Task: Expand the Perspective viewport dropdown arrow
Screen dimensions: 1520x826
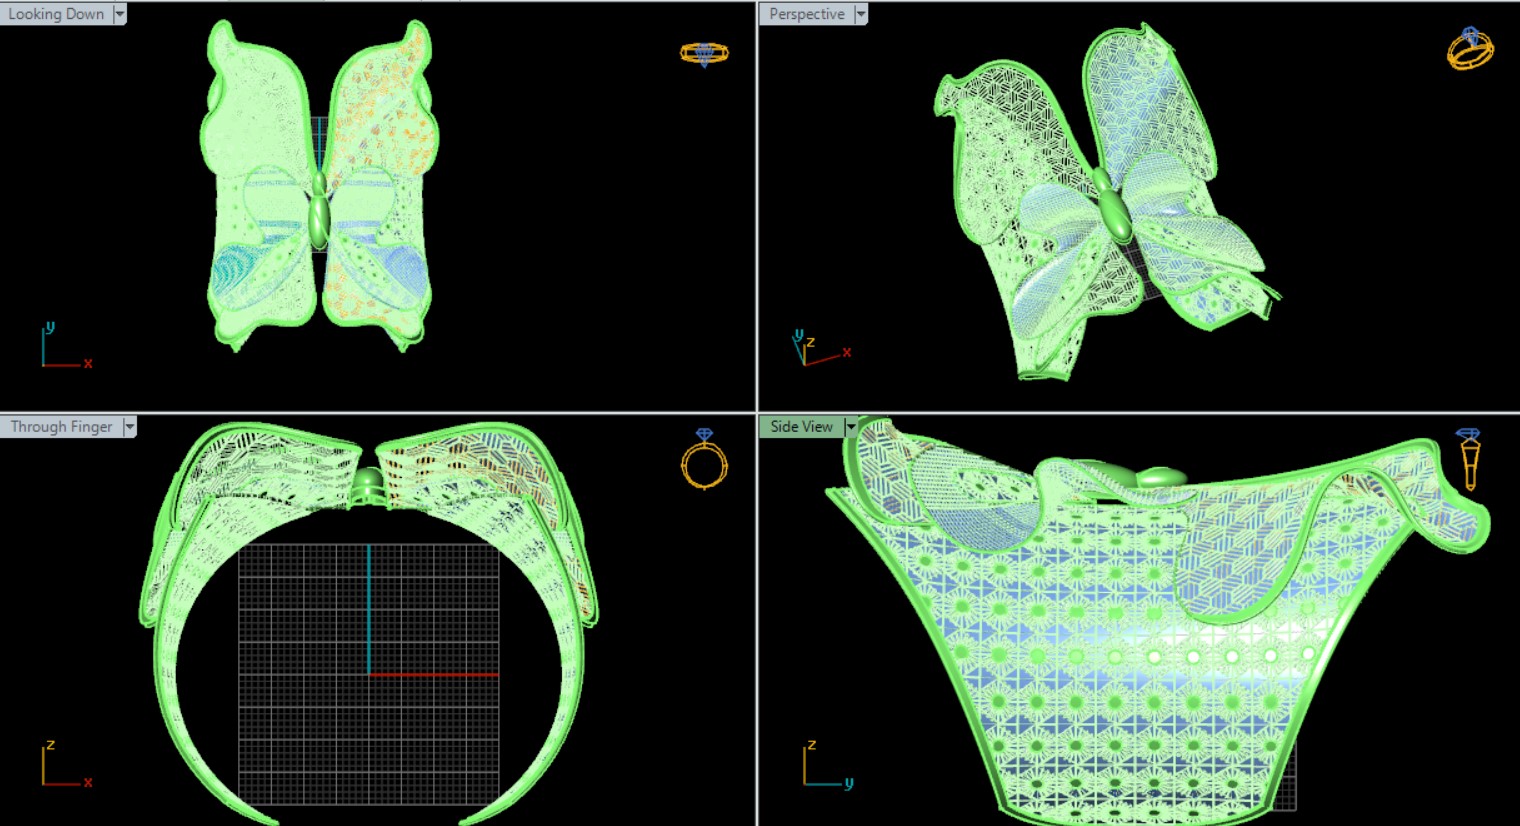Action: click(861, 14)
